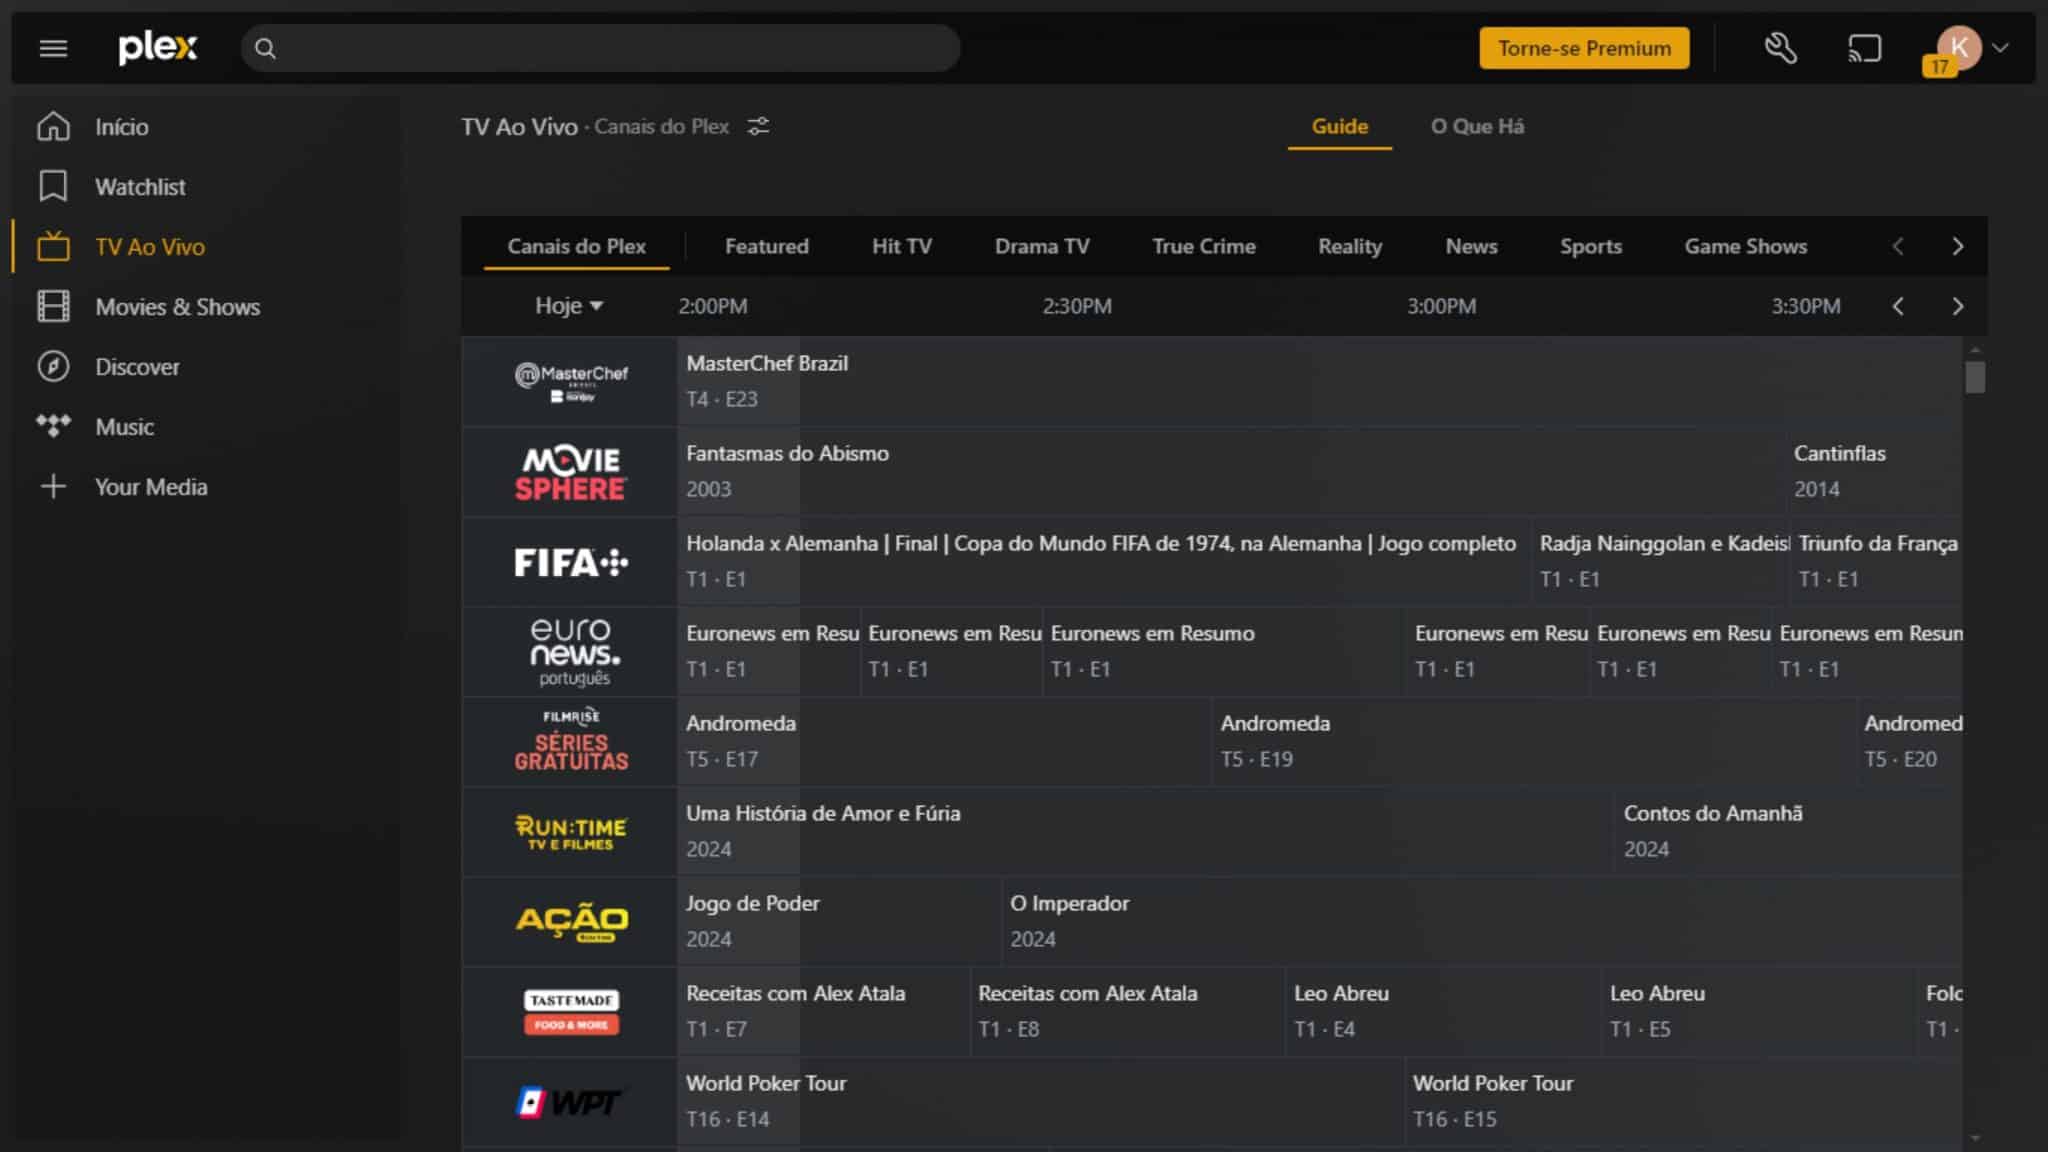
Task: Select the Início home icon
Action: pyautogui.click(x=53, y=126)
